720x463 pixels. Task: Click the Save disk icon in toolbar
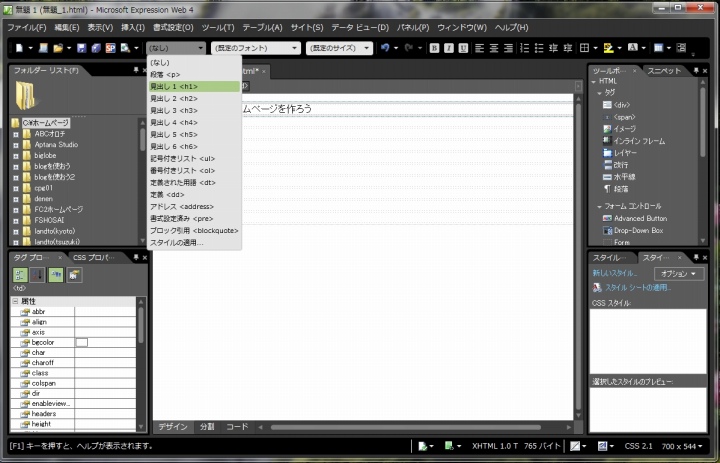click(82, 48)
